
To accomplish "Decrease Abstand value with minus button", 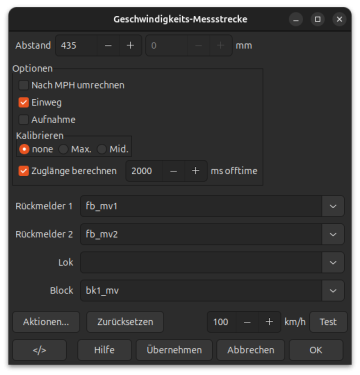I will pos(108,45).
